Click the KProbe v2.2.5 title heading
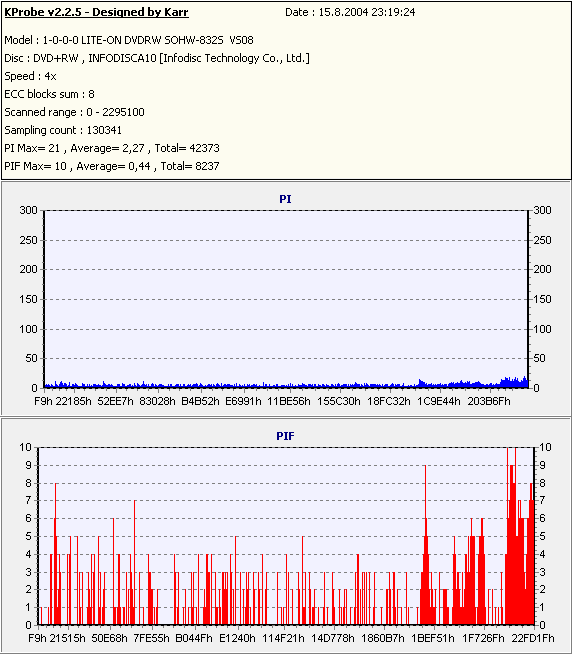Viewport: 572px width, 654px height. (x=96, y=13)
